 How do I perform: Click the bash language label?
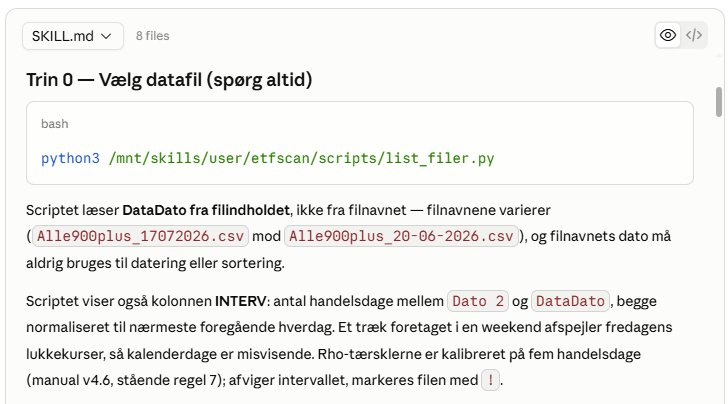(54, 124)
